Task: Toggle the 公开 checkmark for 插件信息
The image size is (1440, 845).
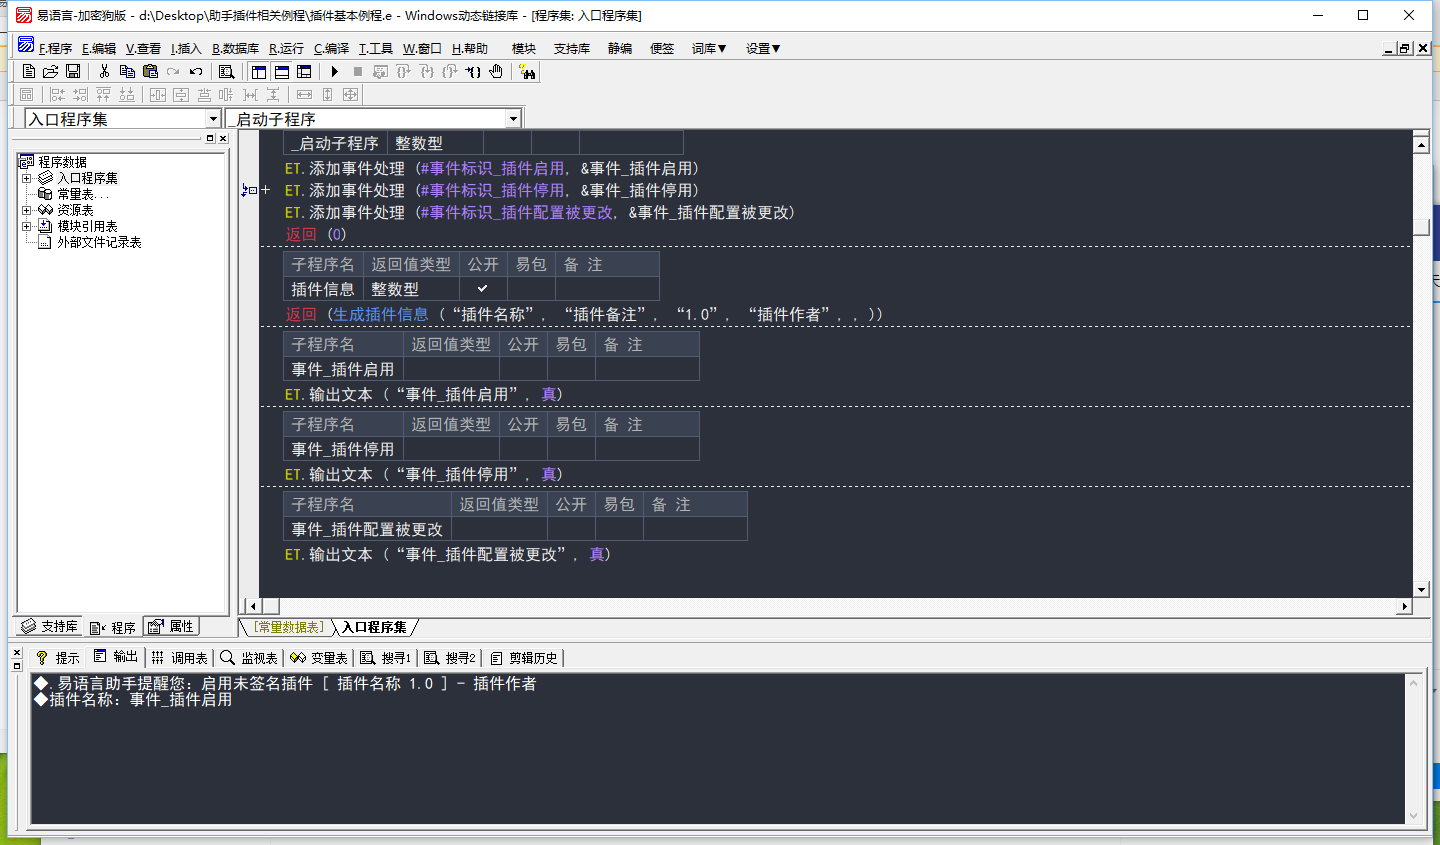Action: (x=482, y=289)
